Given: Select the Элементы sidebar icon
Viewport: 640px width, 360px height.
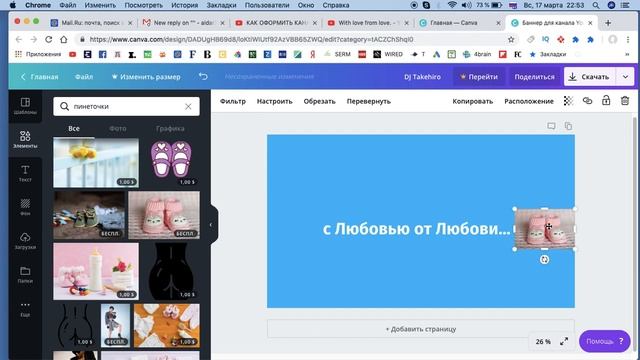Looking at the screenshot, I should click(25, 139).
